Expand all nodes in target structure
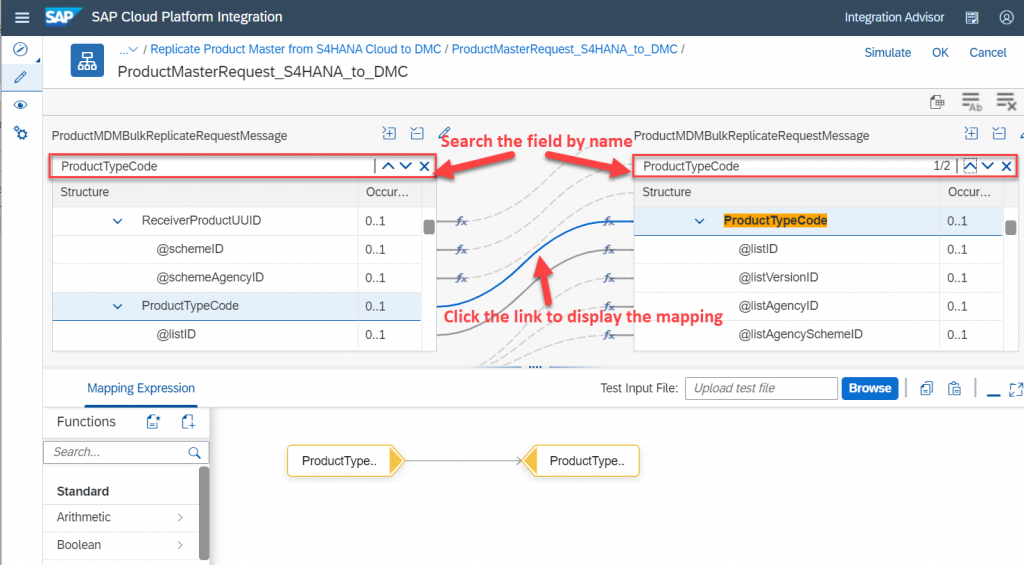The image size is (1024, 565). (971, 133)
